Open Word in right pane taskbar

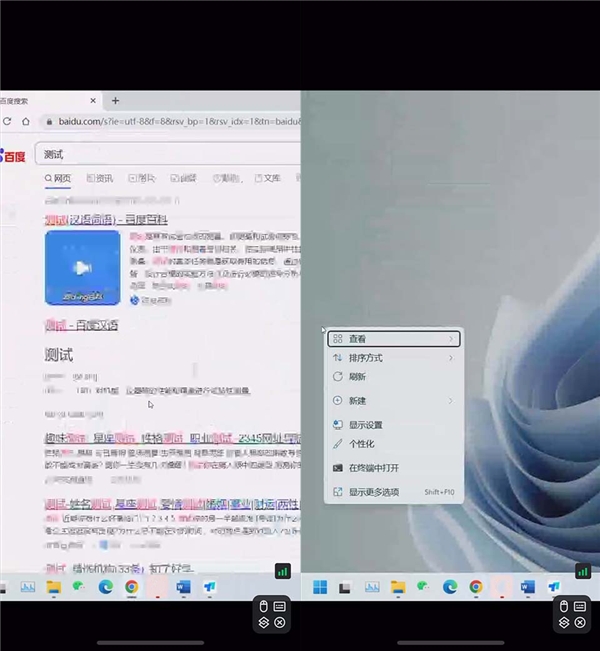click(x=527, y=587)
